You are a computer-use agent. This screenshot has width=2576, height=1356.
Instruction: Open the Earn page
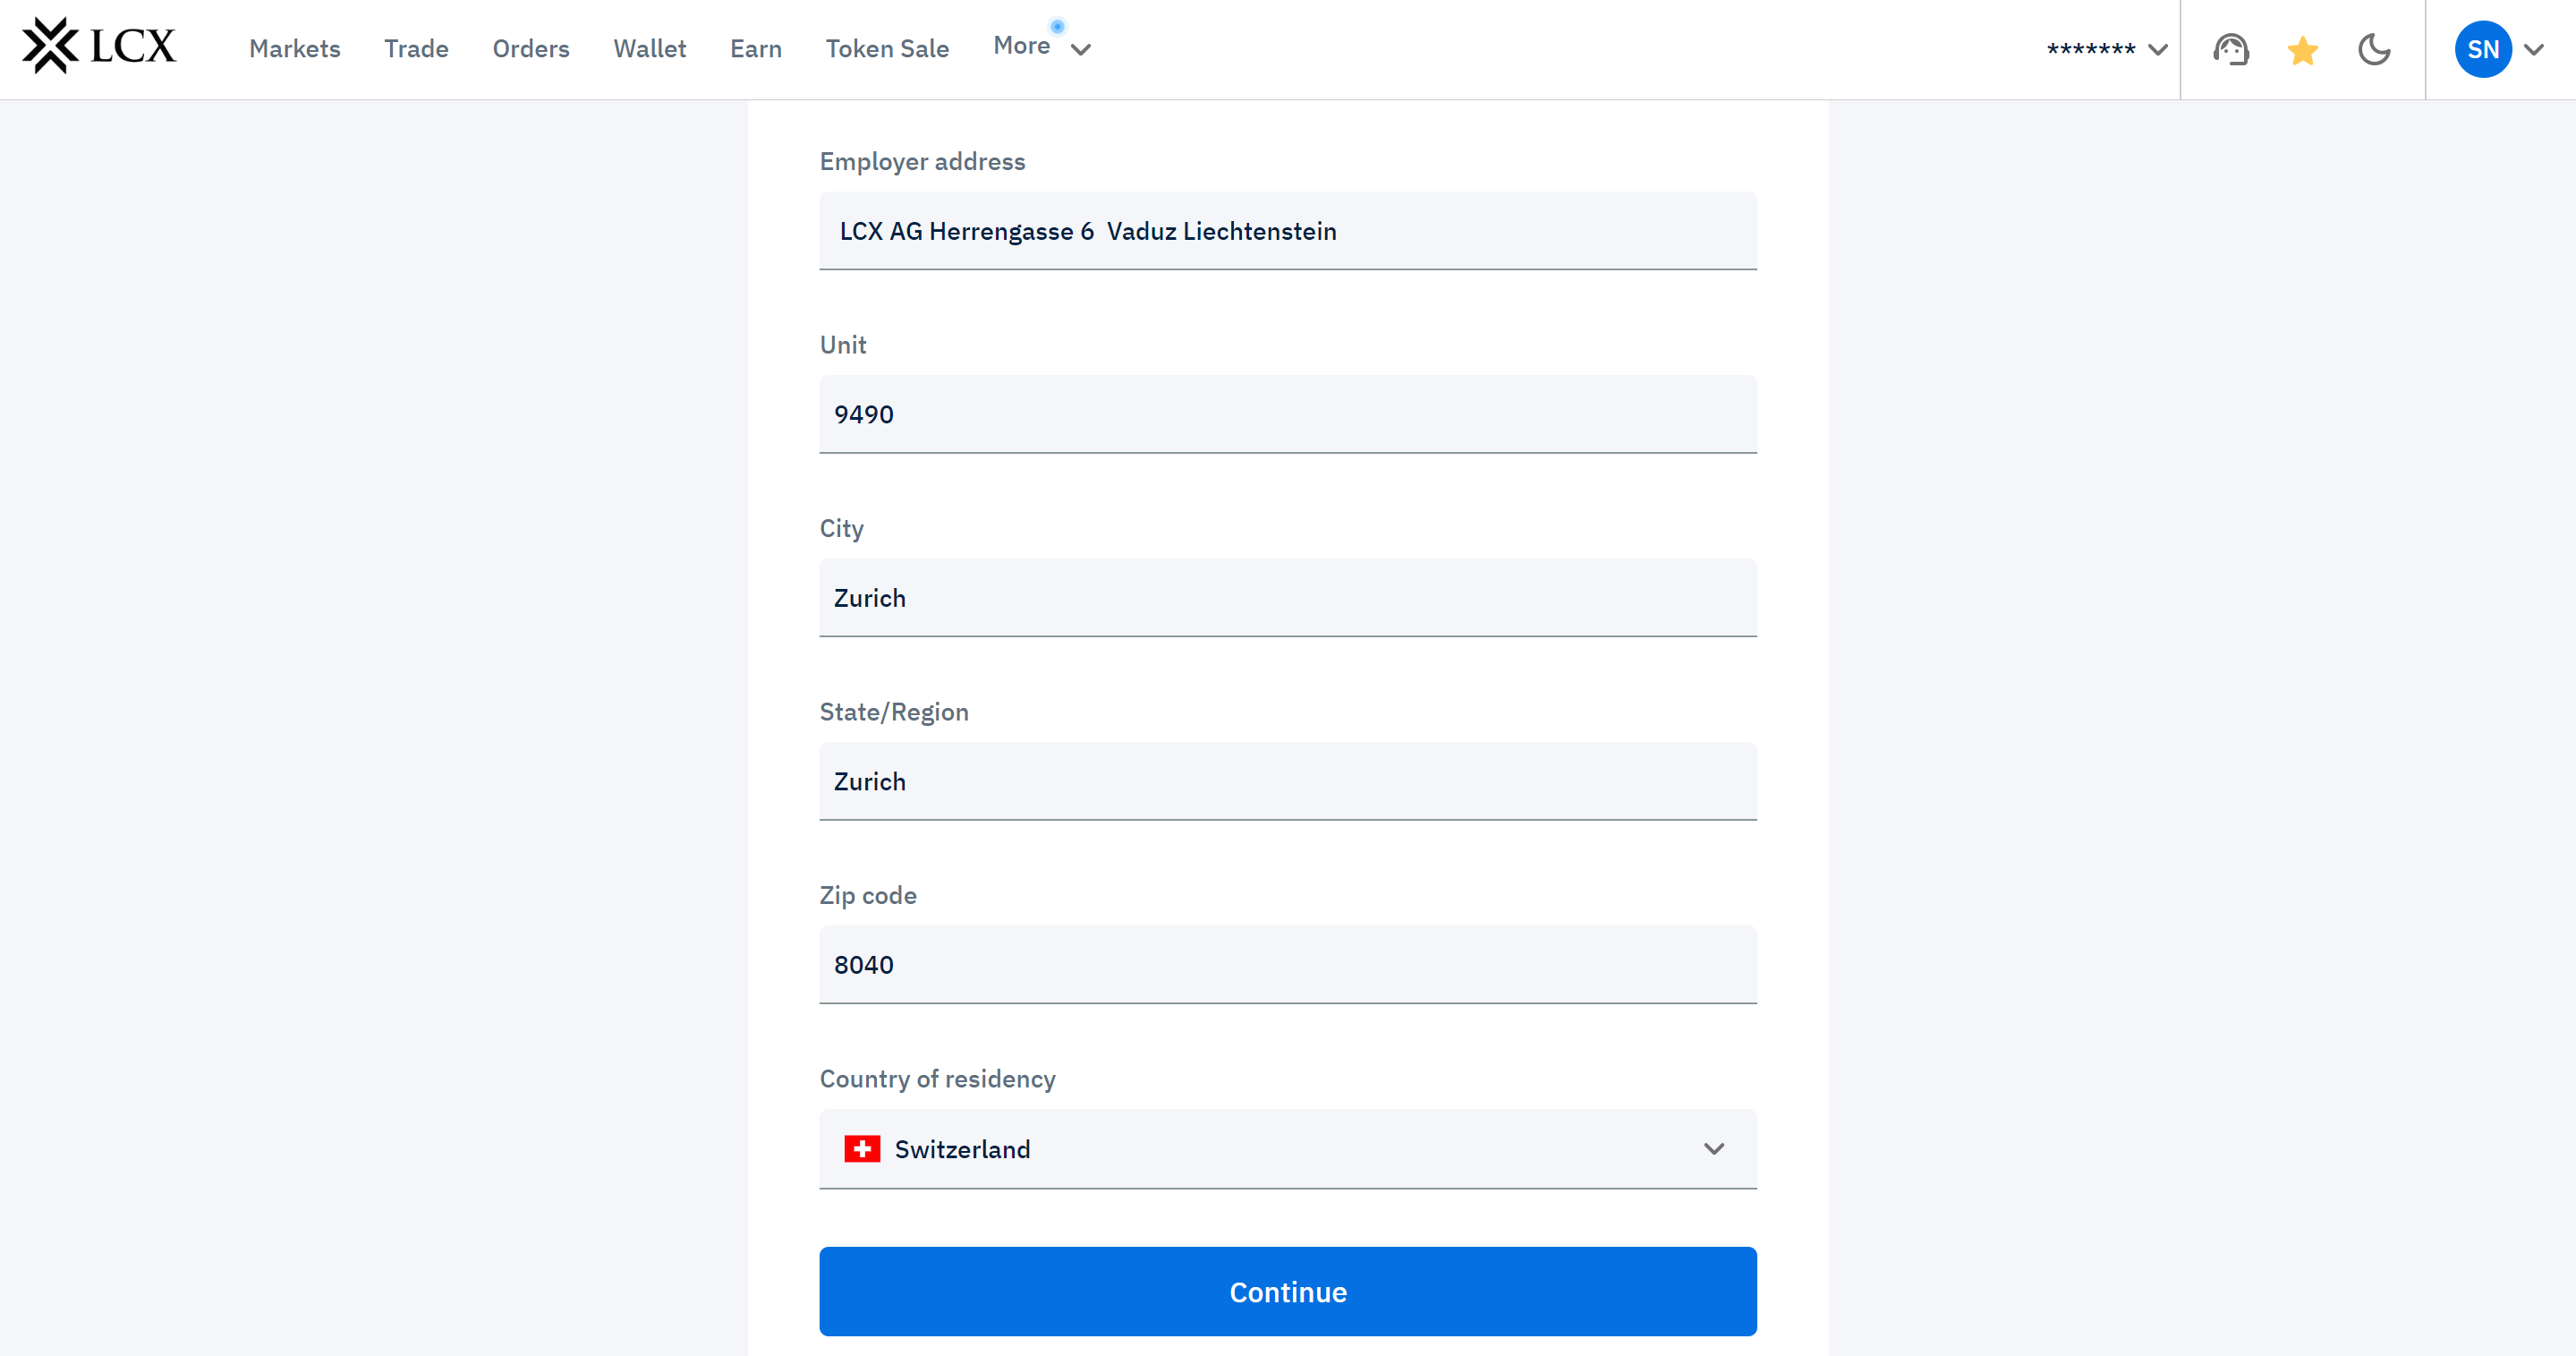click(x=755, y=49)
